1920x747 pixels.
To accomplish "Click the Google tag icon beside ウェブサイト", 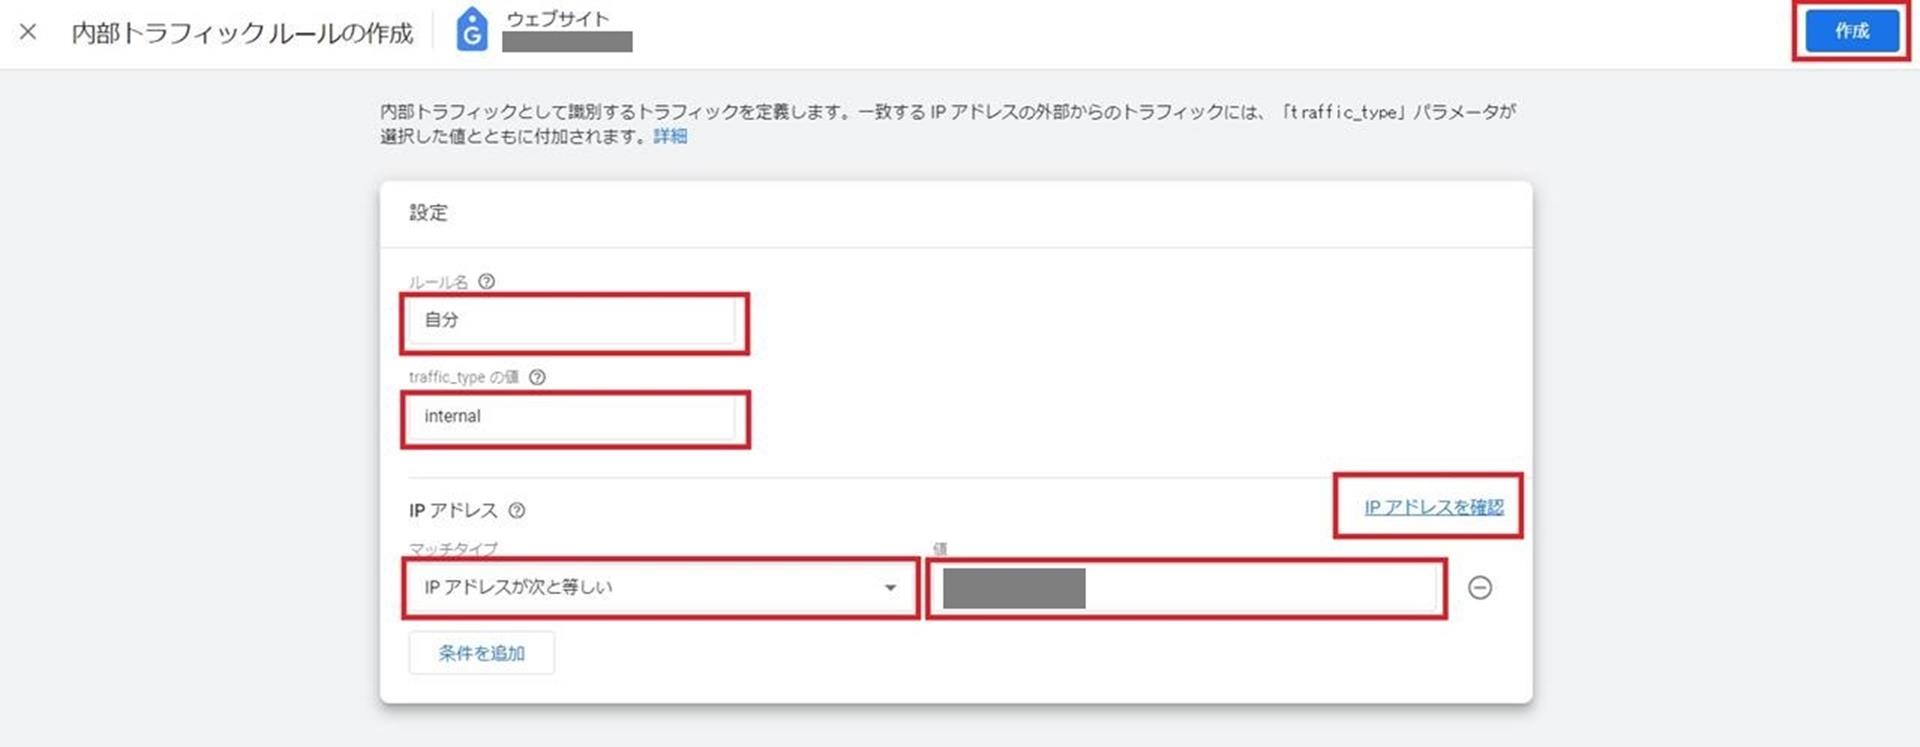I will (x=472, y=30).
